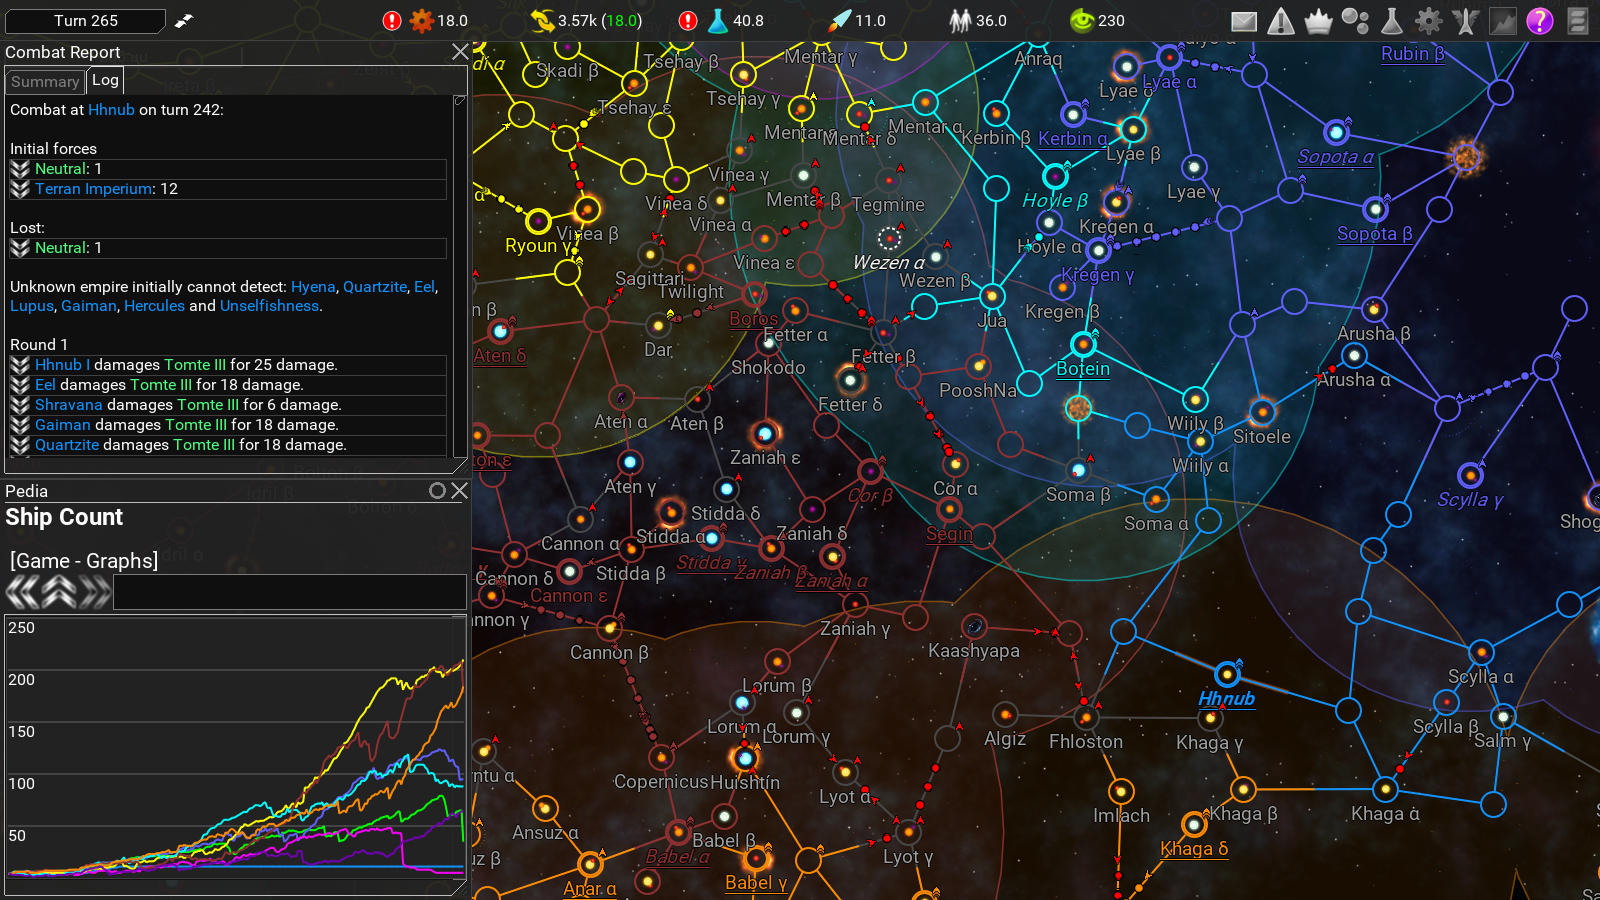
Task: Select the Log tab in Combat Report
Action: (105, 81)
